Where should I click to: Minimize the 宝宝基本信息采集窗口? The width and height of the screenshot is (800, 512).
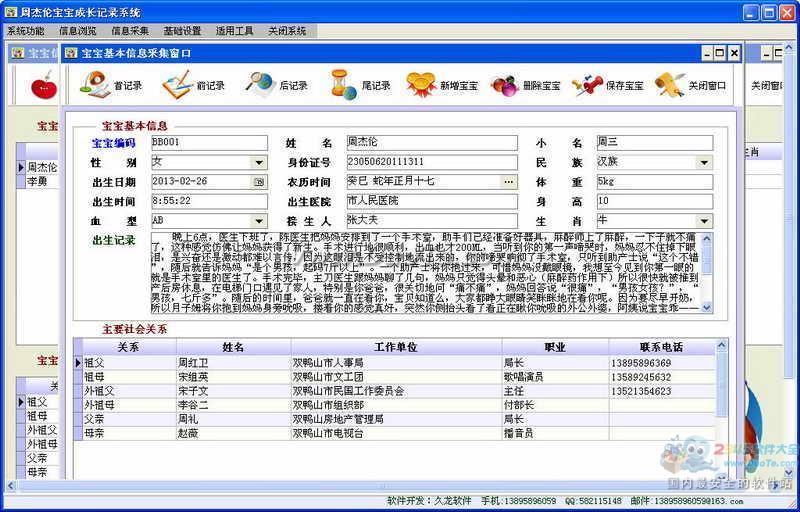pos(707,53)
